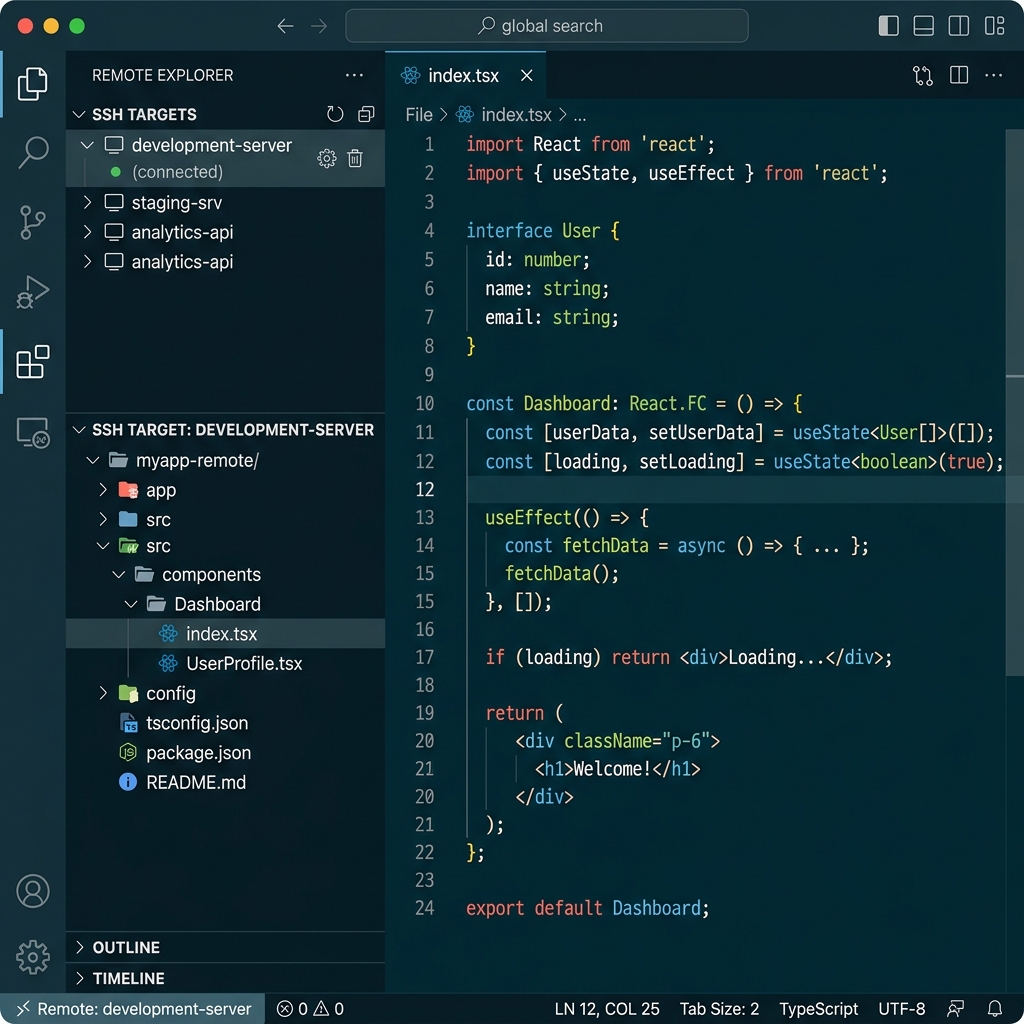Open editor more actions ellipsis

click(x=993, y=75)
